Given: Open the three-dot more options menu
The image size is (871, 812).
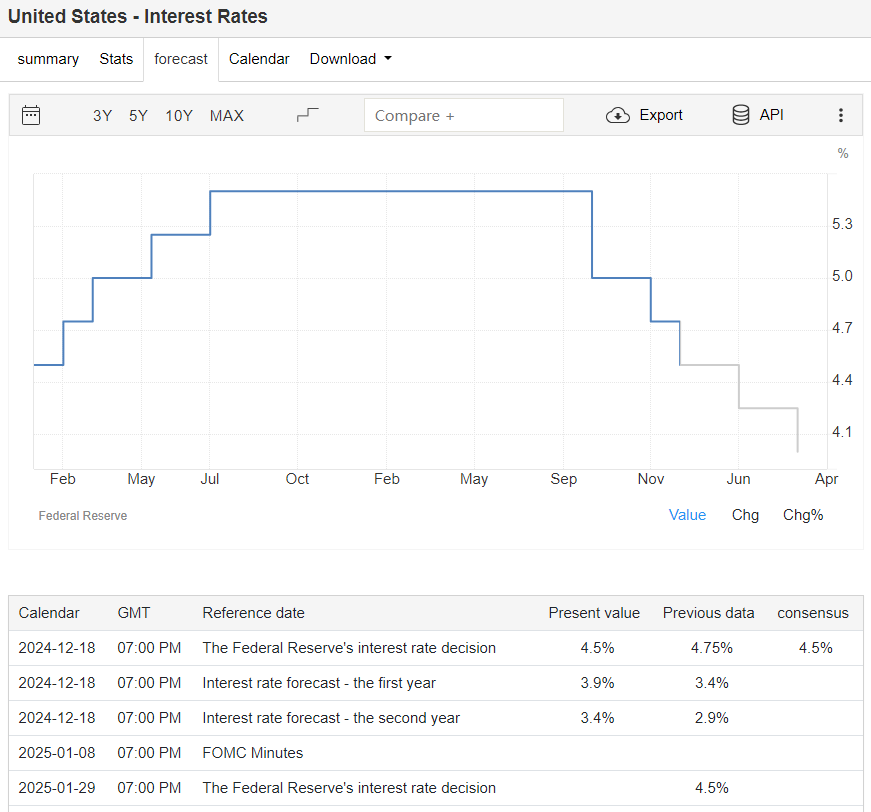Looking at the screenshot, I should coord(840,115).
